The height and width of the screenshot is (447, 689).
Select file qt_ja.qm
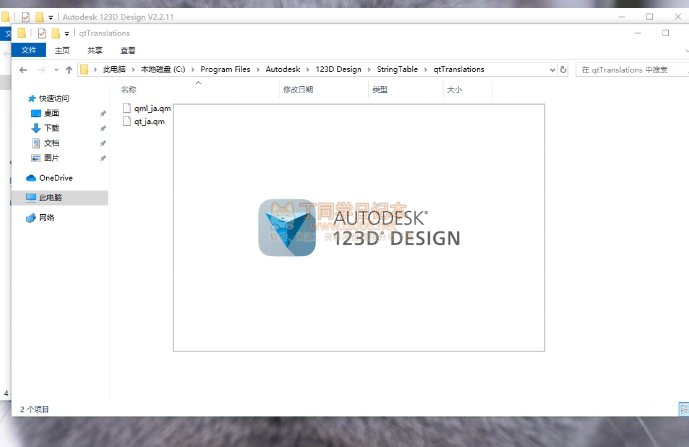(x=149, y=122)
